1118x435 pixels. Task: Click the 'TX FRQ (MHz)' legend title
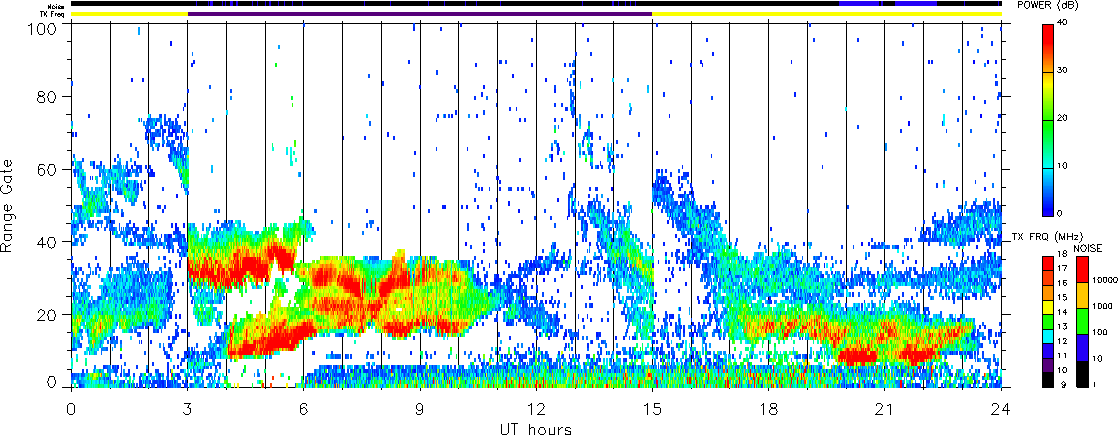pyautogui.click(x=1047, y=237)
